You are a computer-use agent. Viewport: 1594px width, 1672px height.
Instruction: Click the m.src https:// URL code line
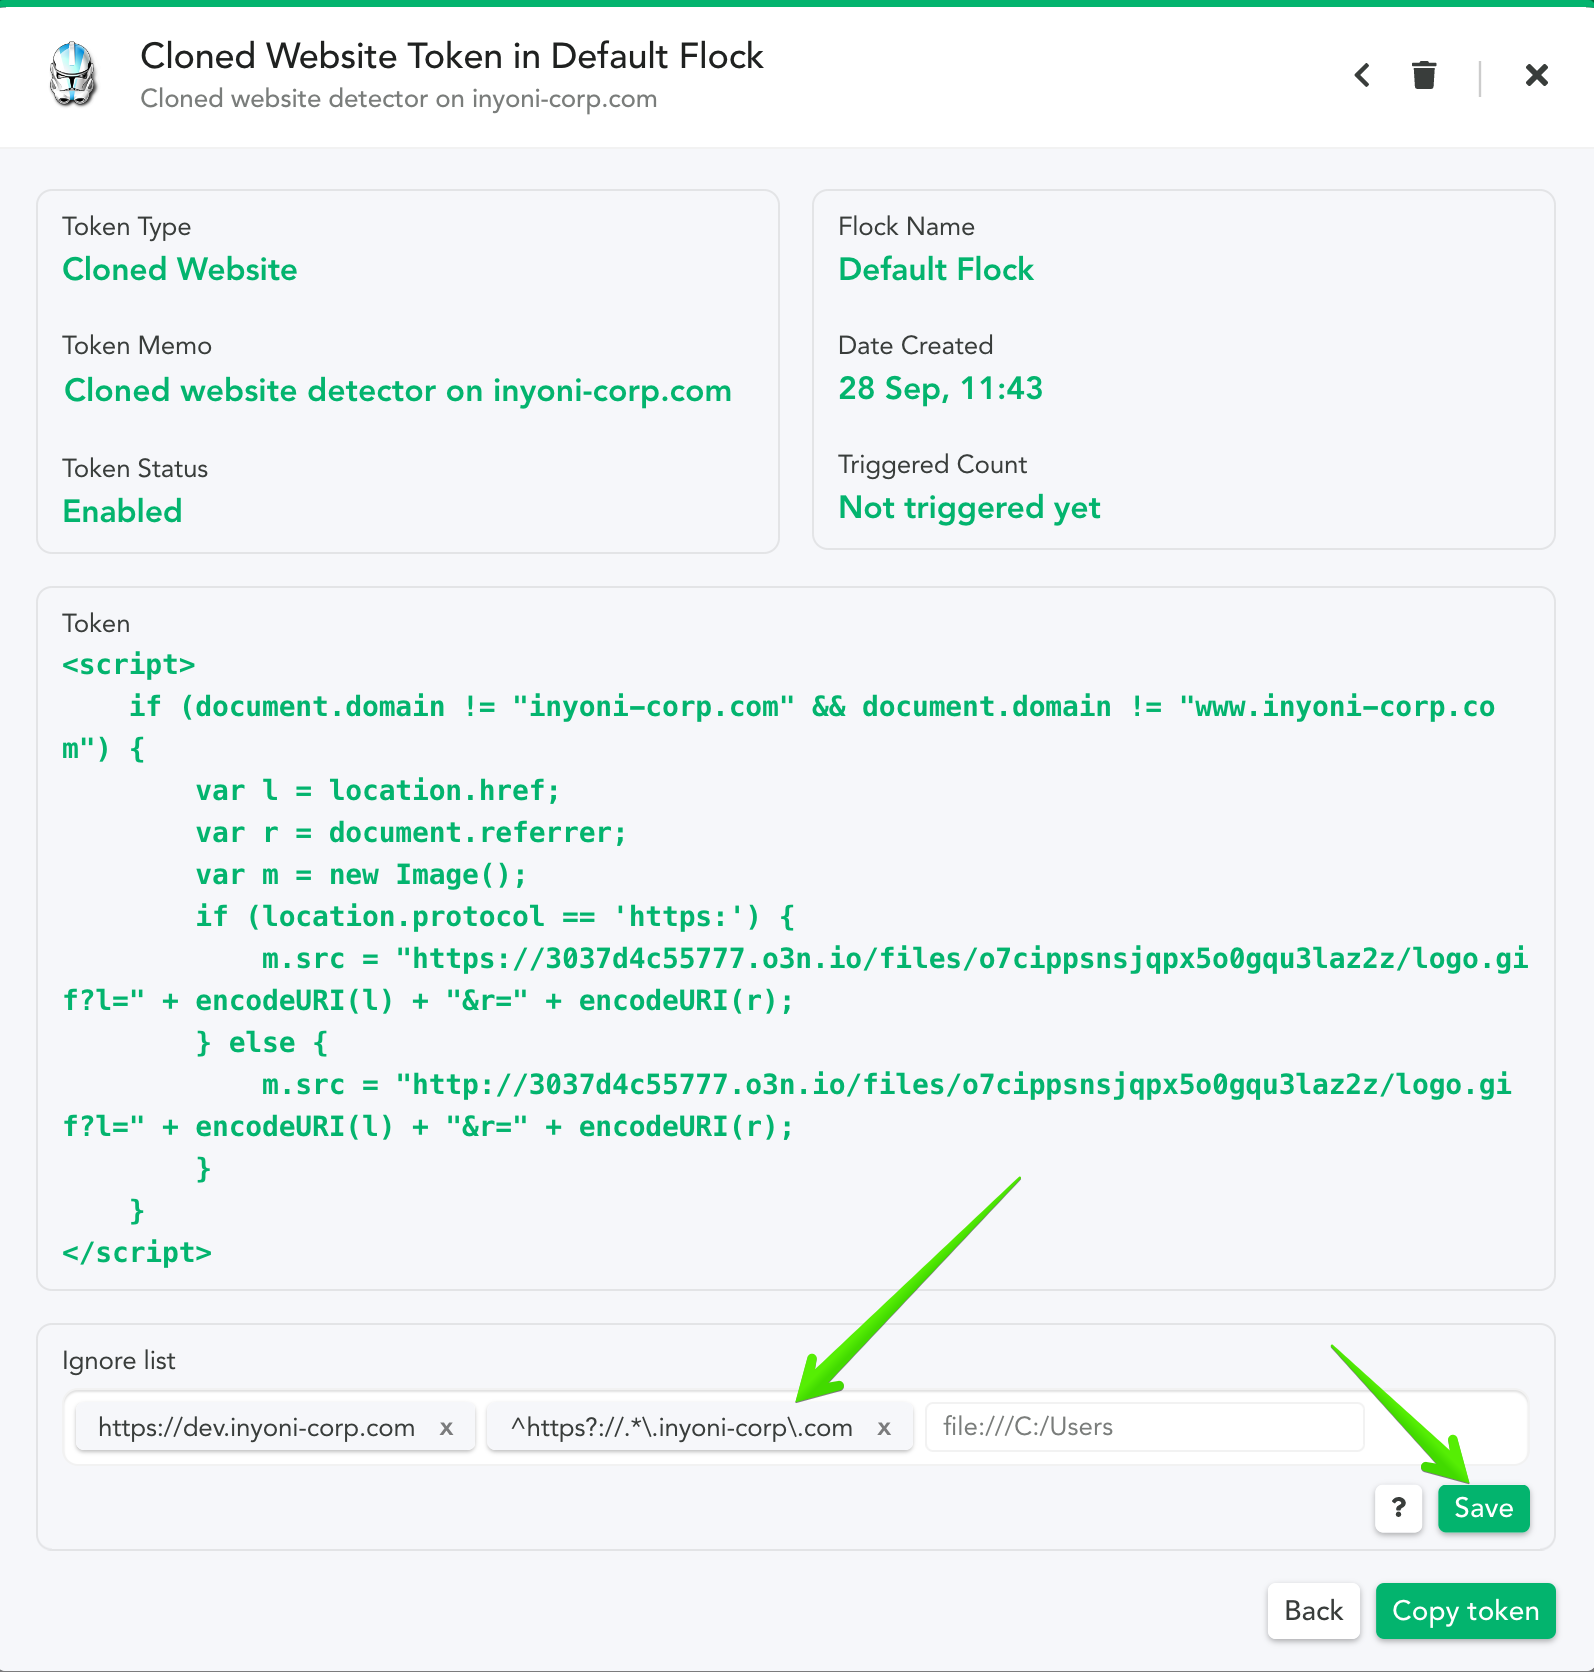coord(795,979)
